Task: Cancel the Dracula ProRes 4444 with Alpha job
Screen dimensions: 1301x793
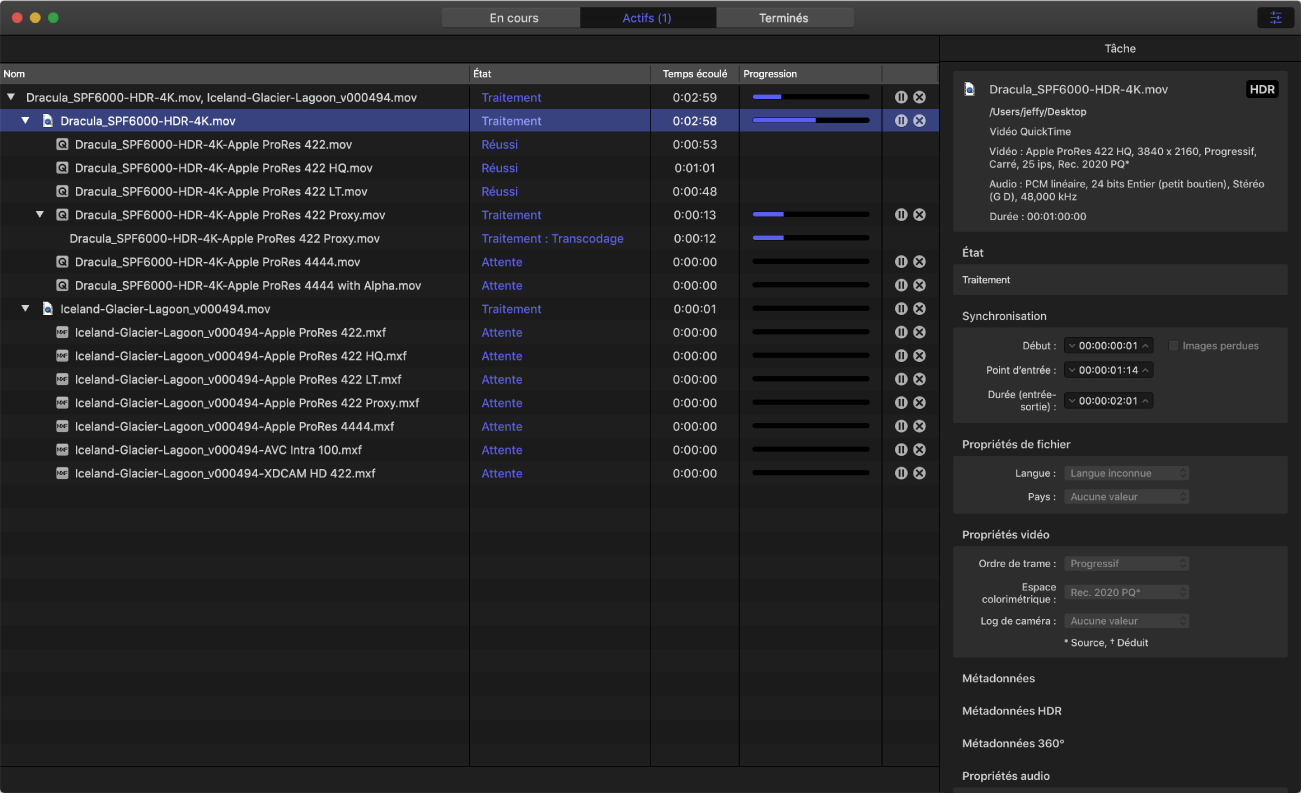Action: [x=919, y=286]
